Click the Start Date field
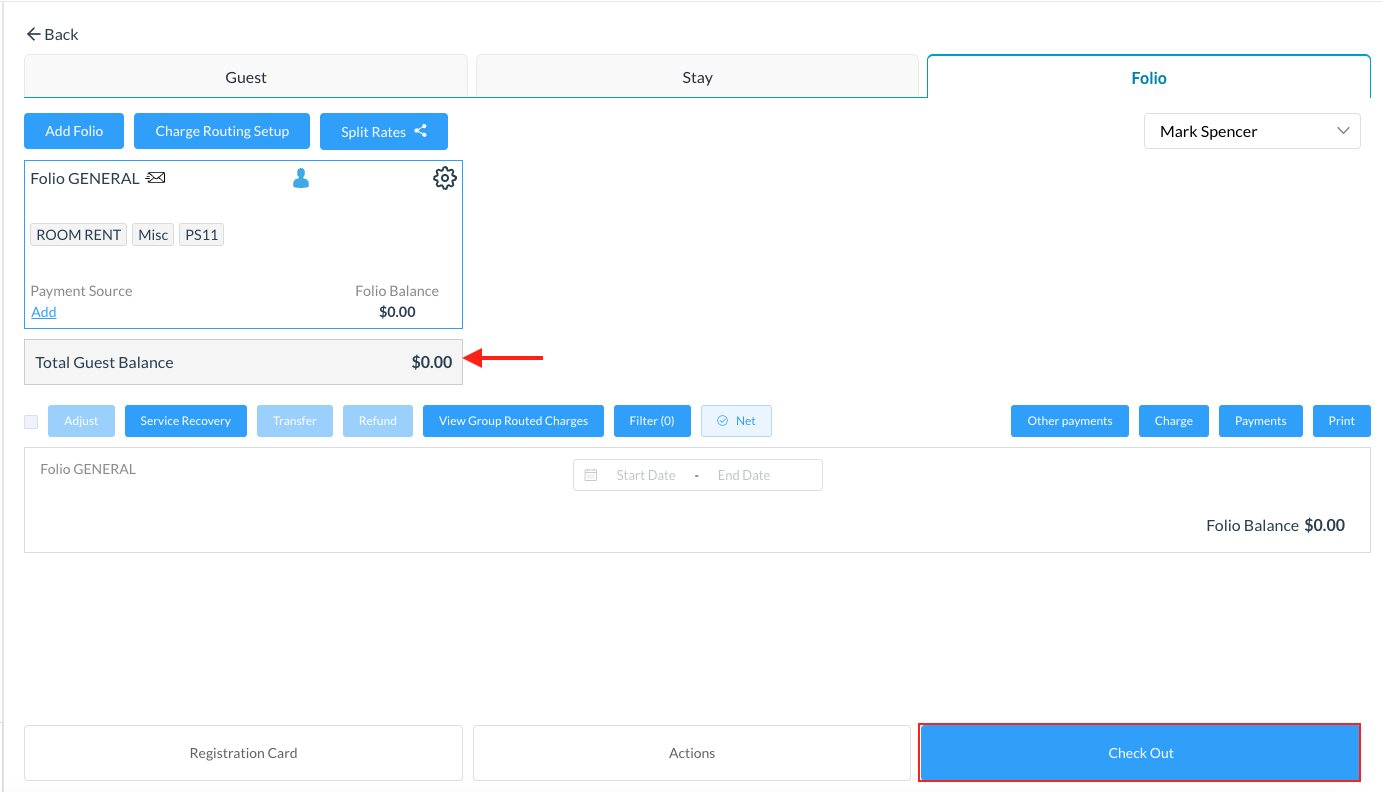1382x792 pixels. (x=646, y=475)
